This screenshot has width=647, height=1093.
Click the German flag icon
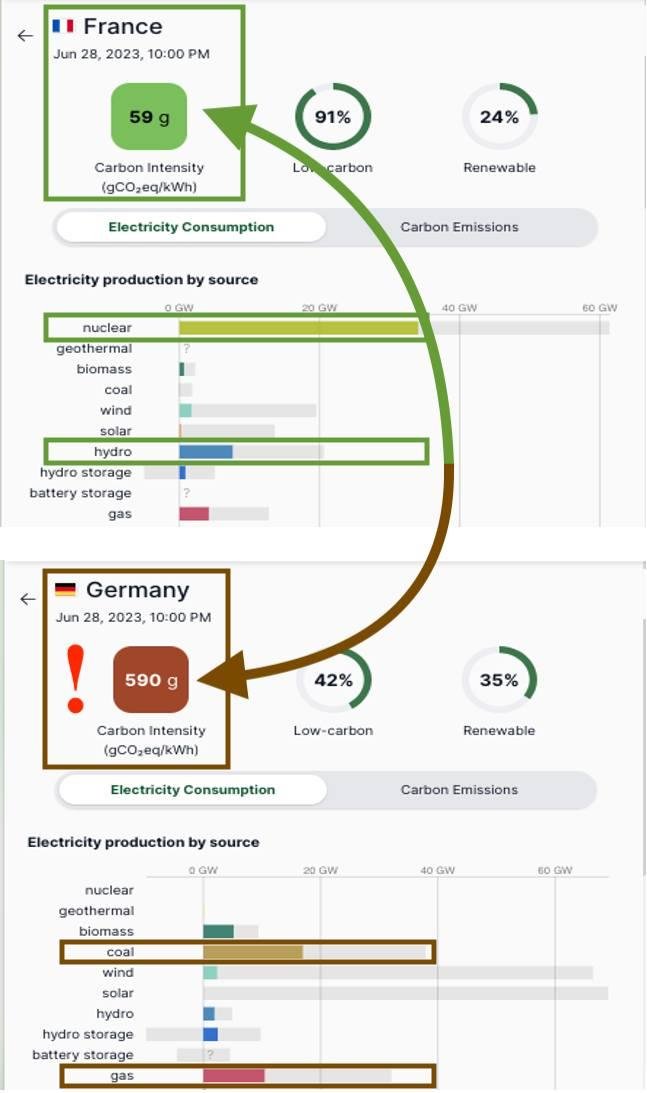[65, 589]
